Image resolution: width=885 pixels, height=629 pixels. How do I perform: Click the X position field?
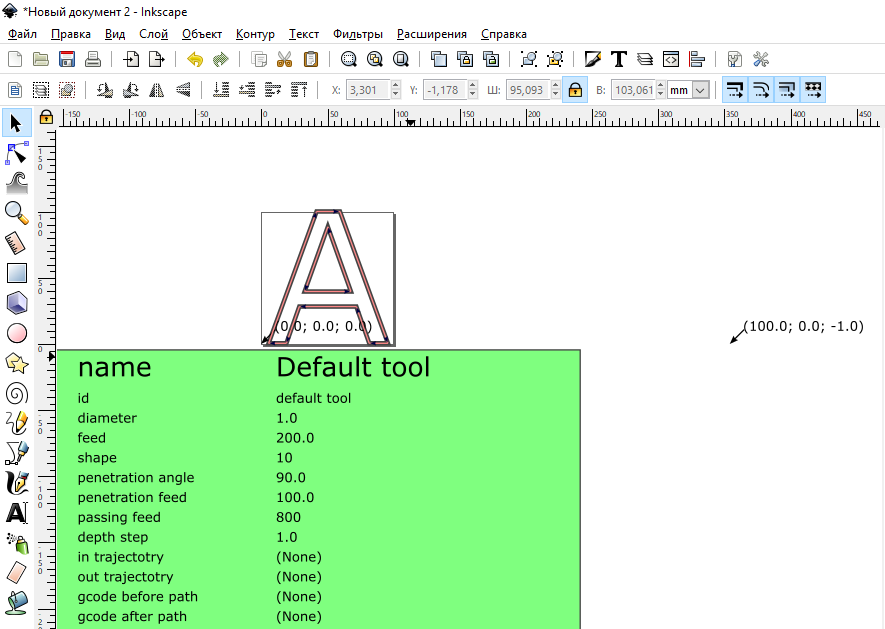tap(368, 90)
